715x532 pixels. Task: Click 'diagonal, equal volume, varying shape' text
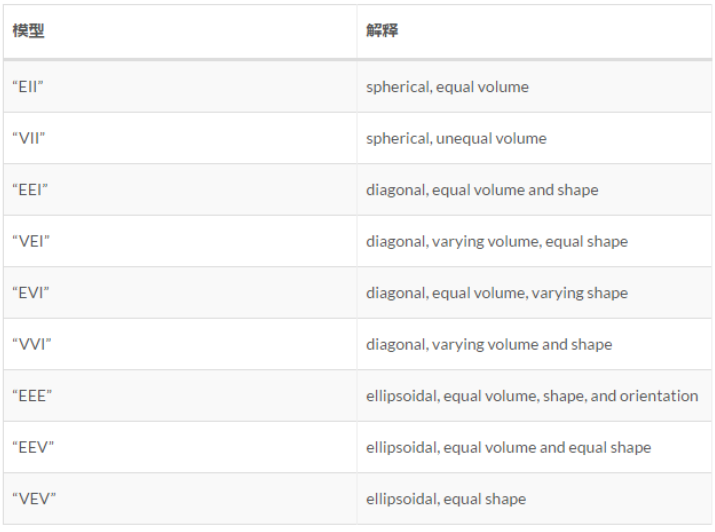coord(497,293)
